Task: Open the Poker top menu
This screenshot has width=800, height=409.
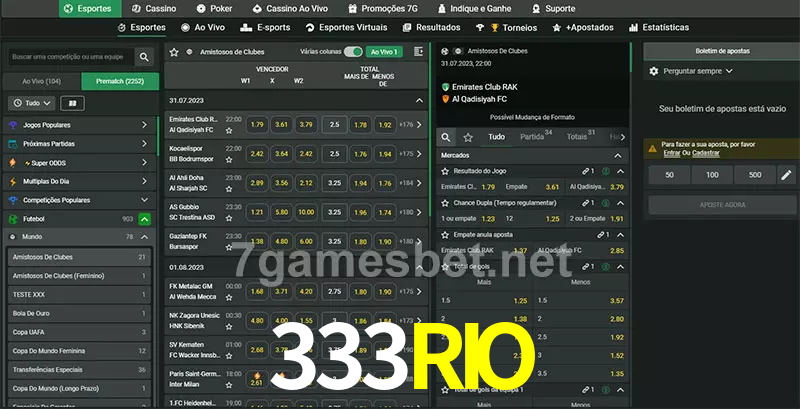Action: [x=215, y=9]
